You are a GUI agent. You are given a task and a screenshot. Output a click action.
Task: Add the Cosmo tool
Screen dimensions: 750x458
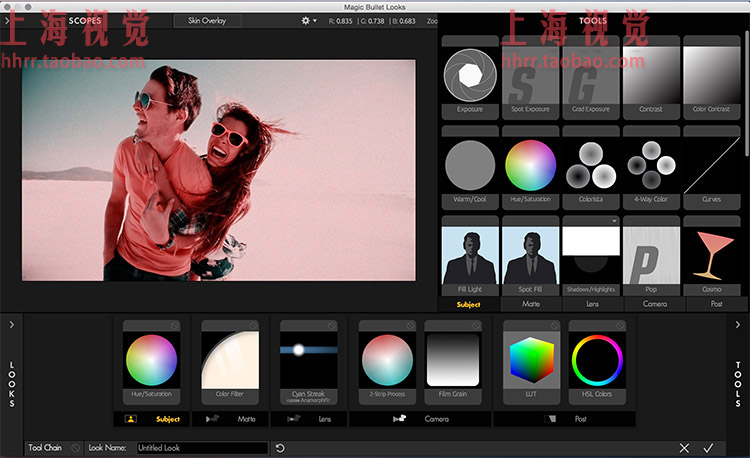point(711,256)
